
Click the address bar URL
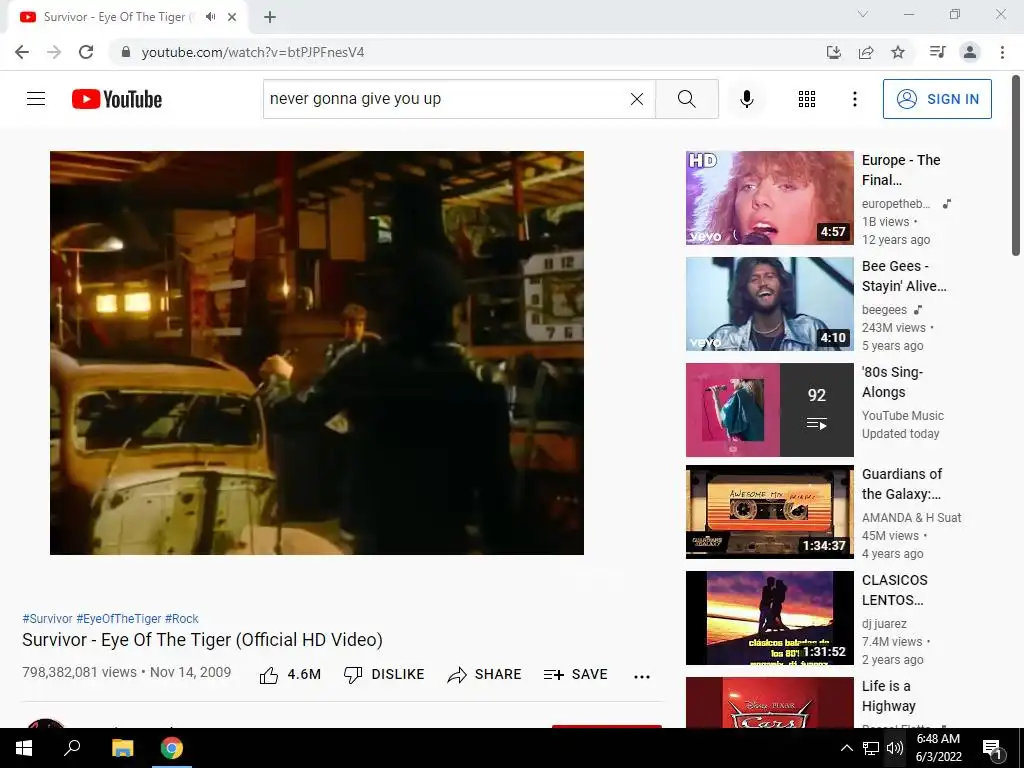tap(253, 52)
